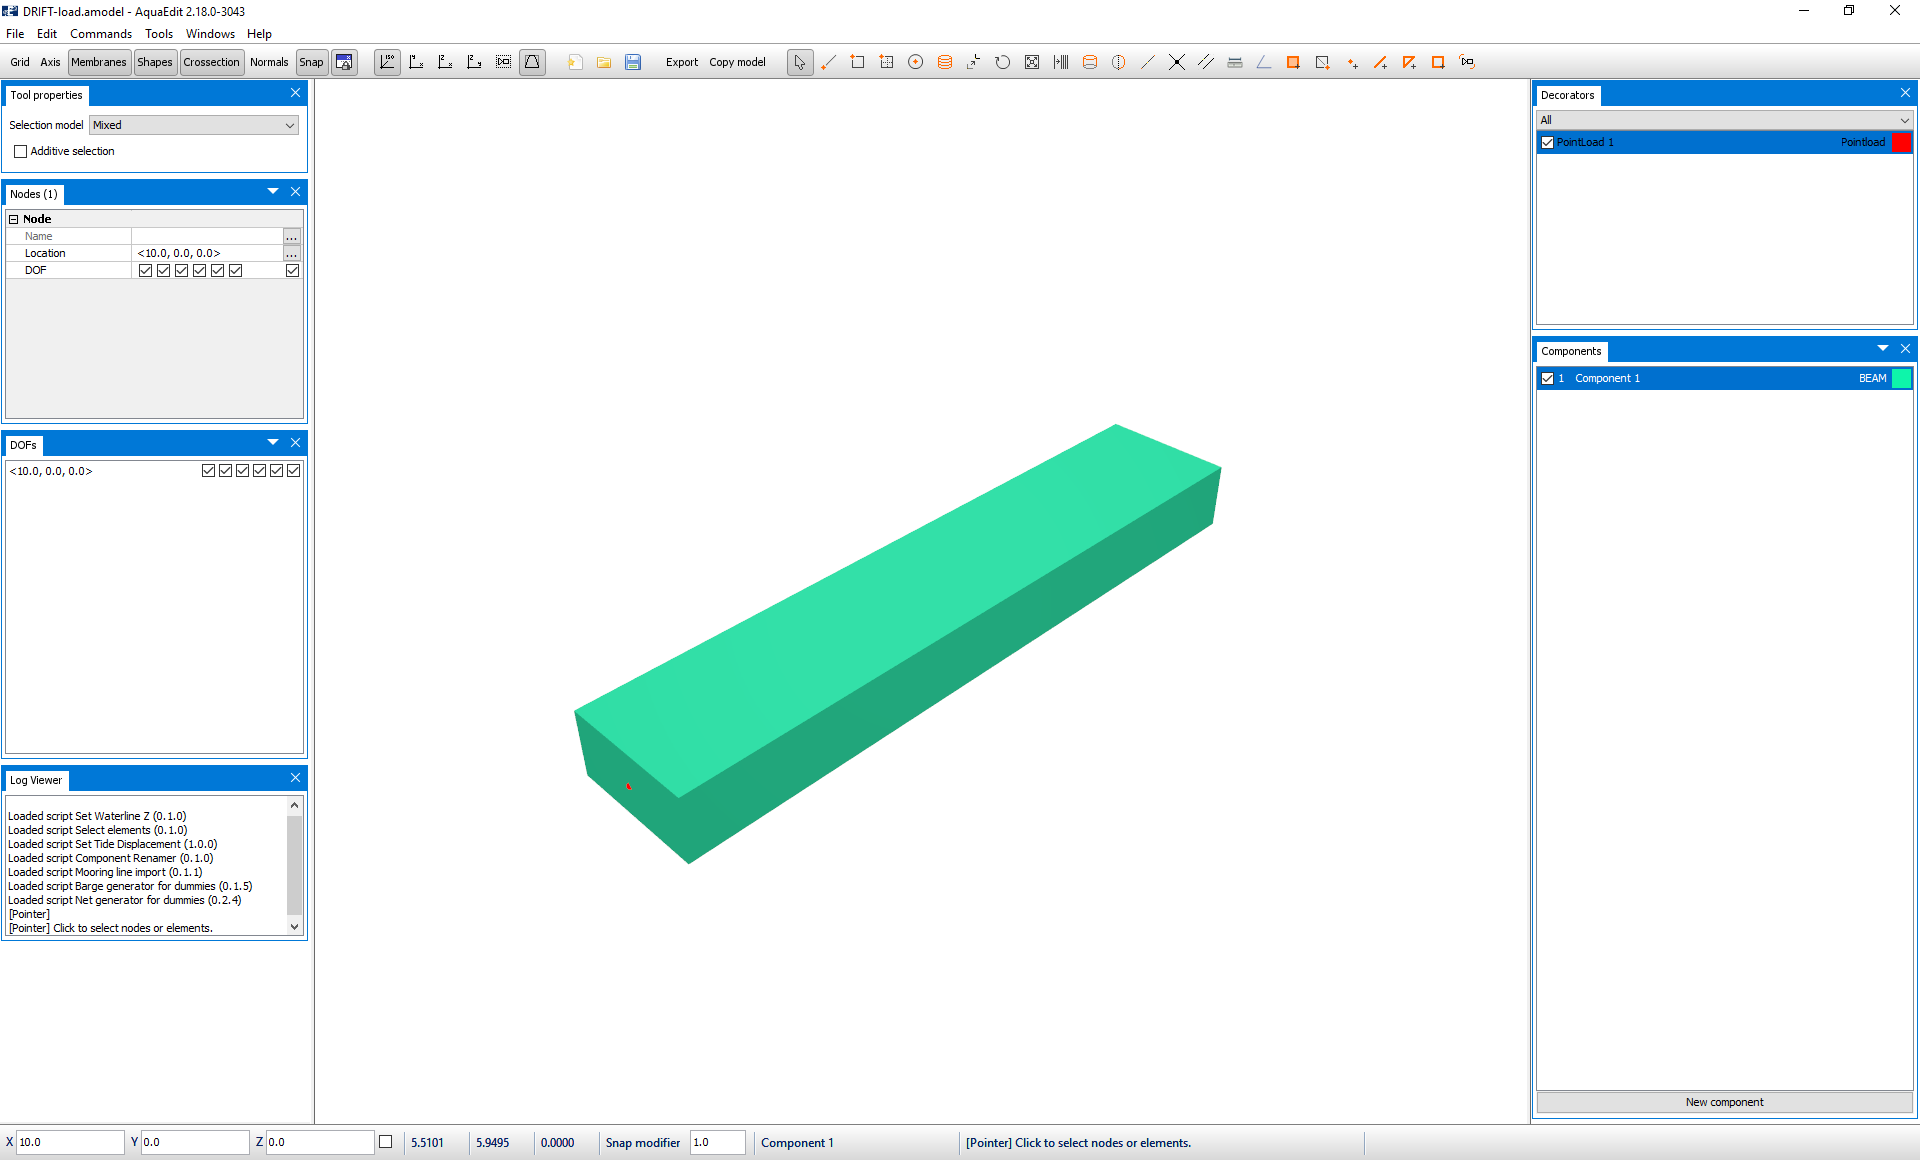Open the Name ellipsis editor button
The width and height of the screenshot is (1920, 1160).
[292, 236]
